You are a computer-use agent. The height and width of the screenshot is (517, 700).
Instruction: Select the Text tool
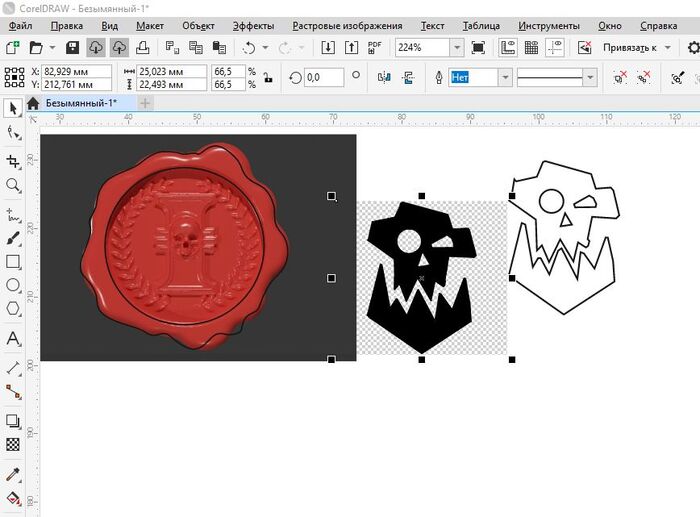[13, 340]
